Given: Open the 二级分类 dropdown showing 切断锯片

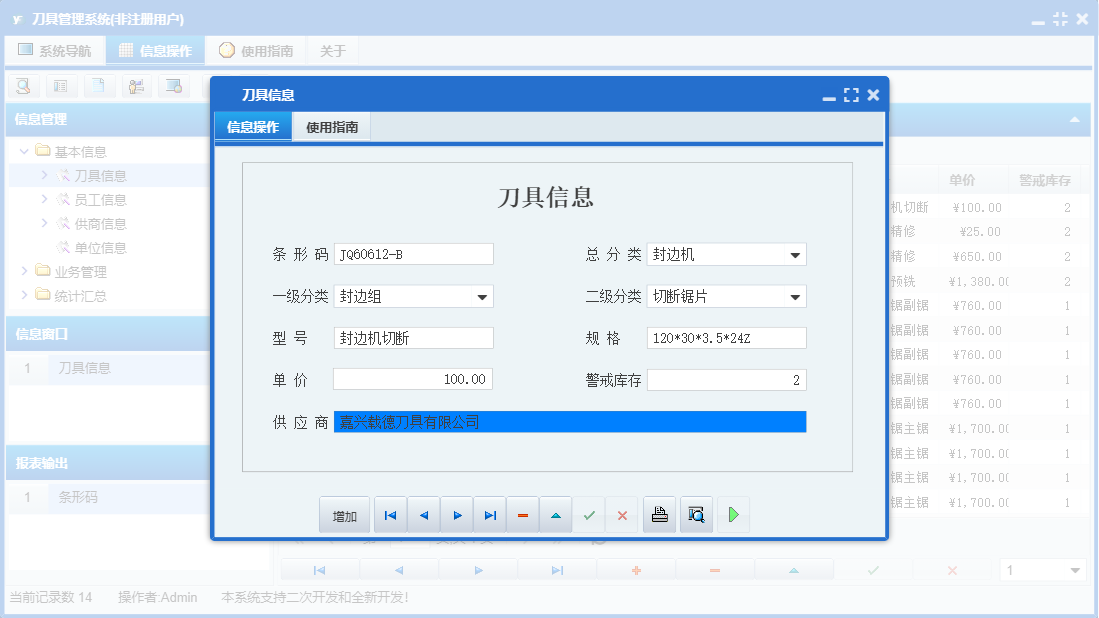Looking at the screenshot, I should (x=796, y=296).
